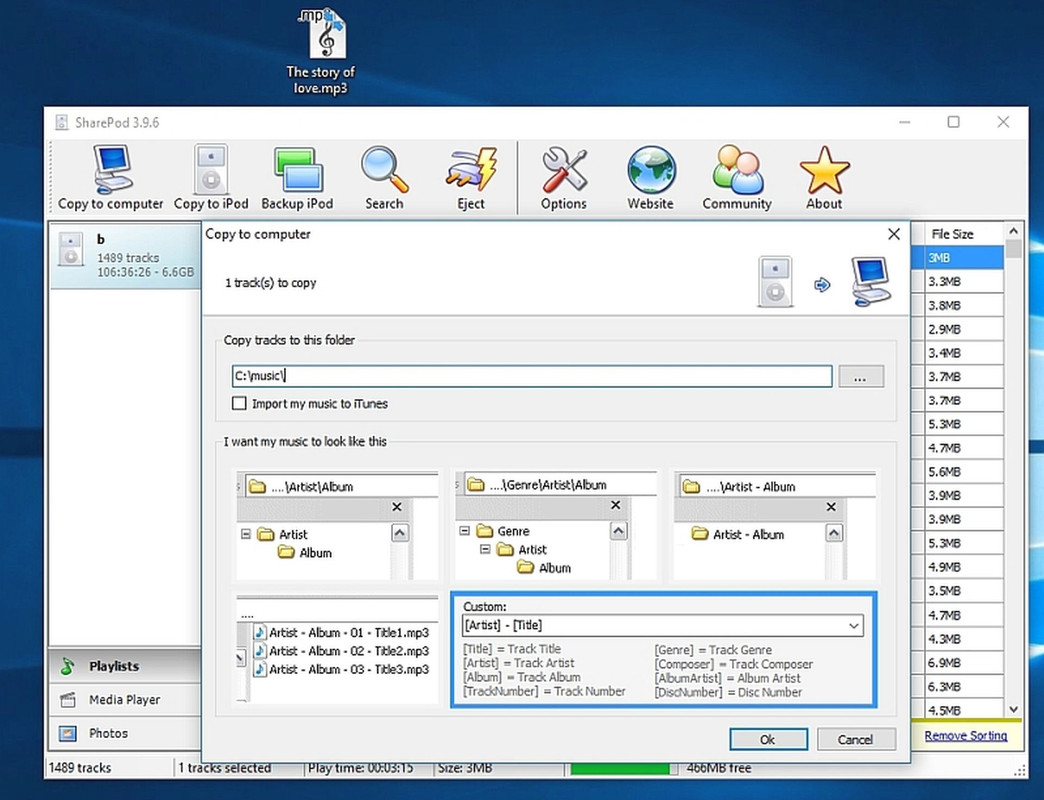Click the destination folder path field
This screenshot has height=800, width=1044.
coord(532,376)
